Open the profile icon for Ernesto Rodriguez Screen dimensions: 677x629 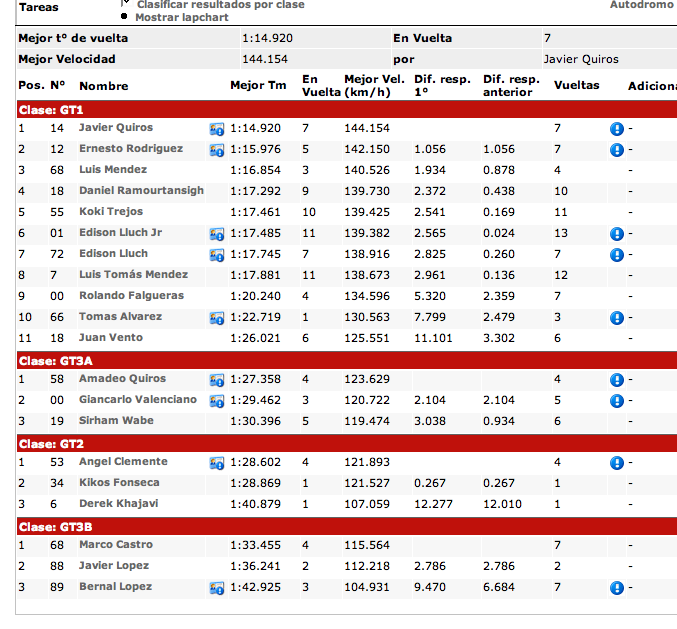point(216,150)
